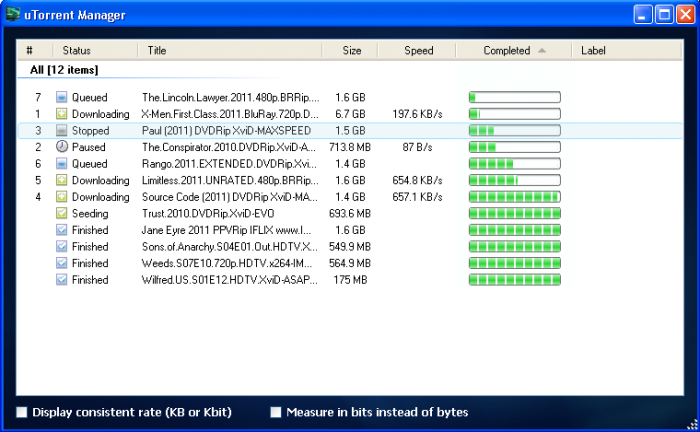Click the 654.8 KB/s speed value
This screenshot has height=432, width=700.
click(417, 180)
